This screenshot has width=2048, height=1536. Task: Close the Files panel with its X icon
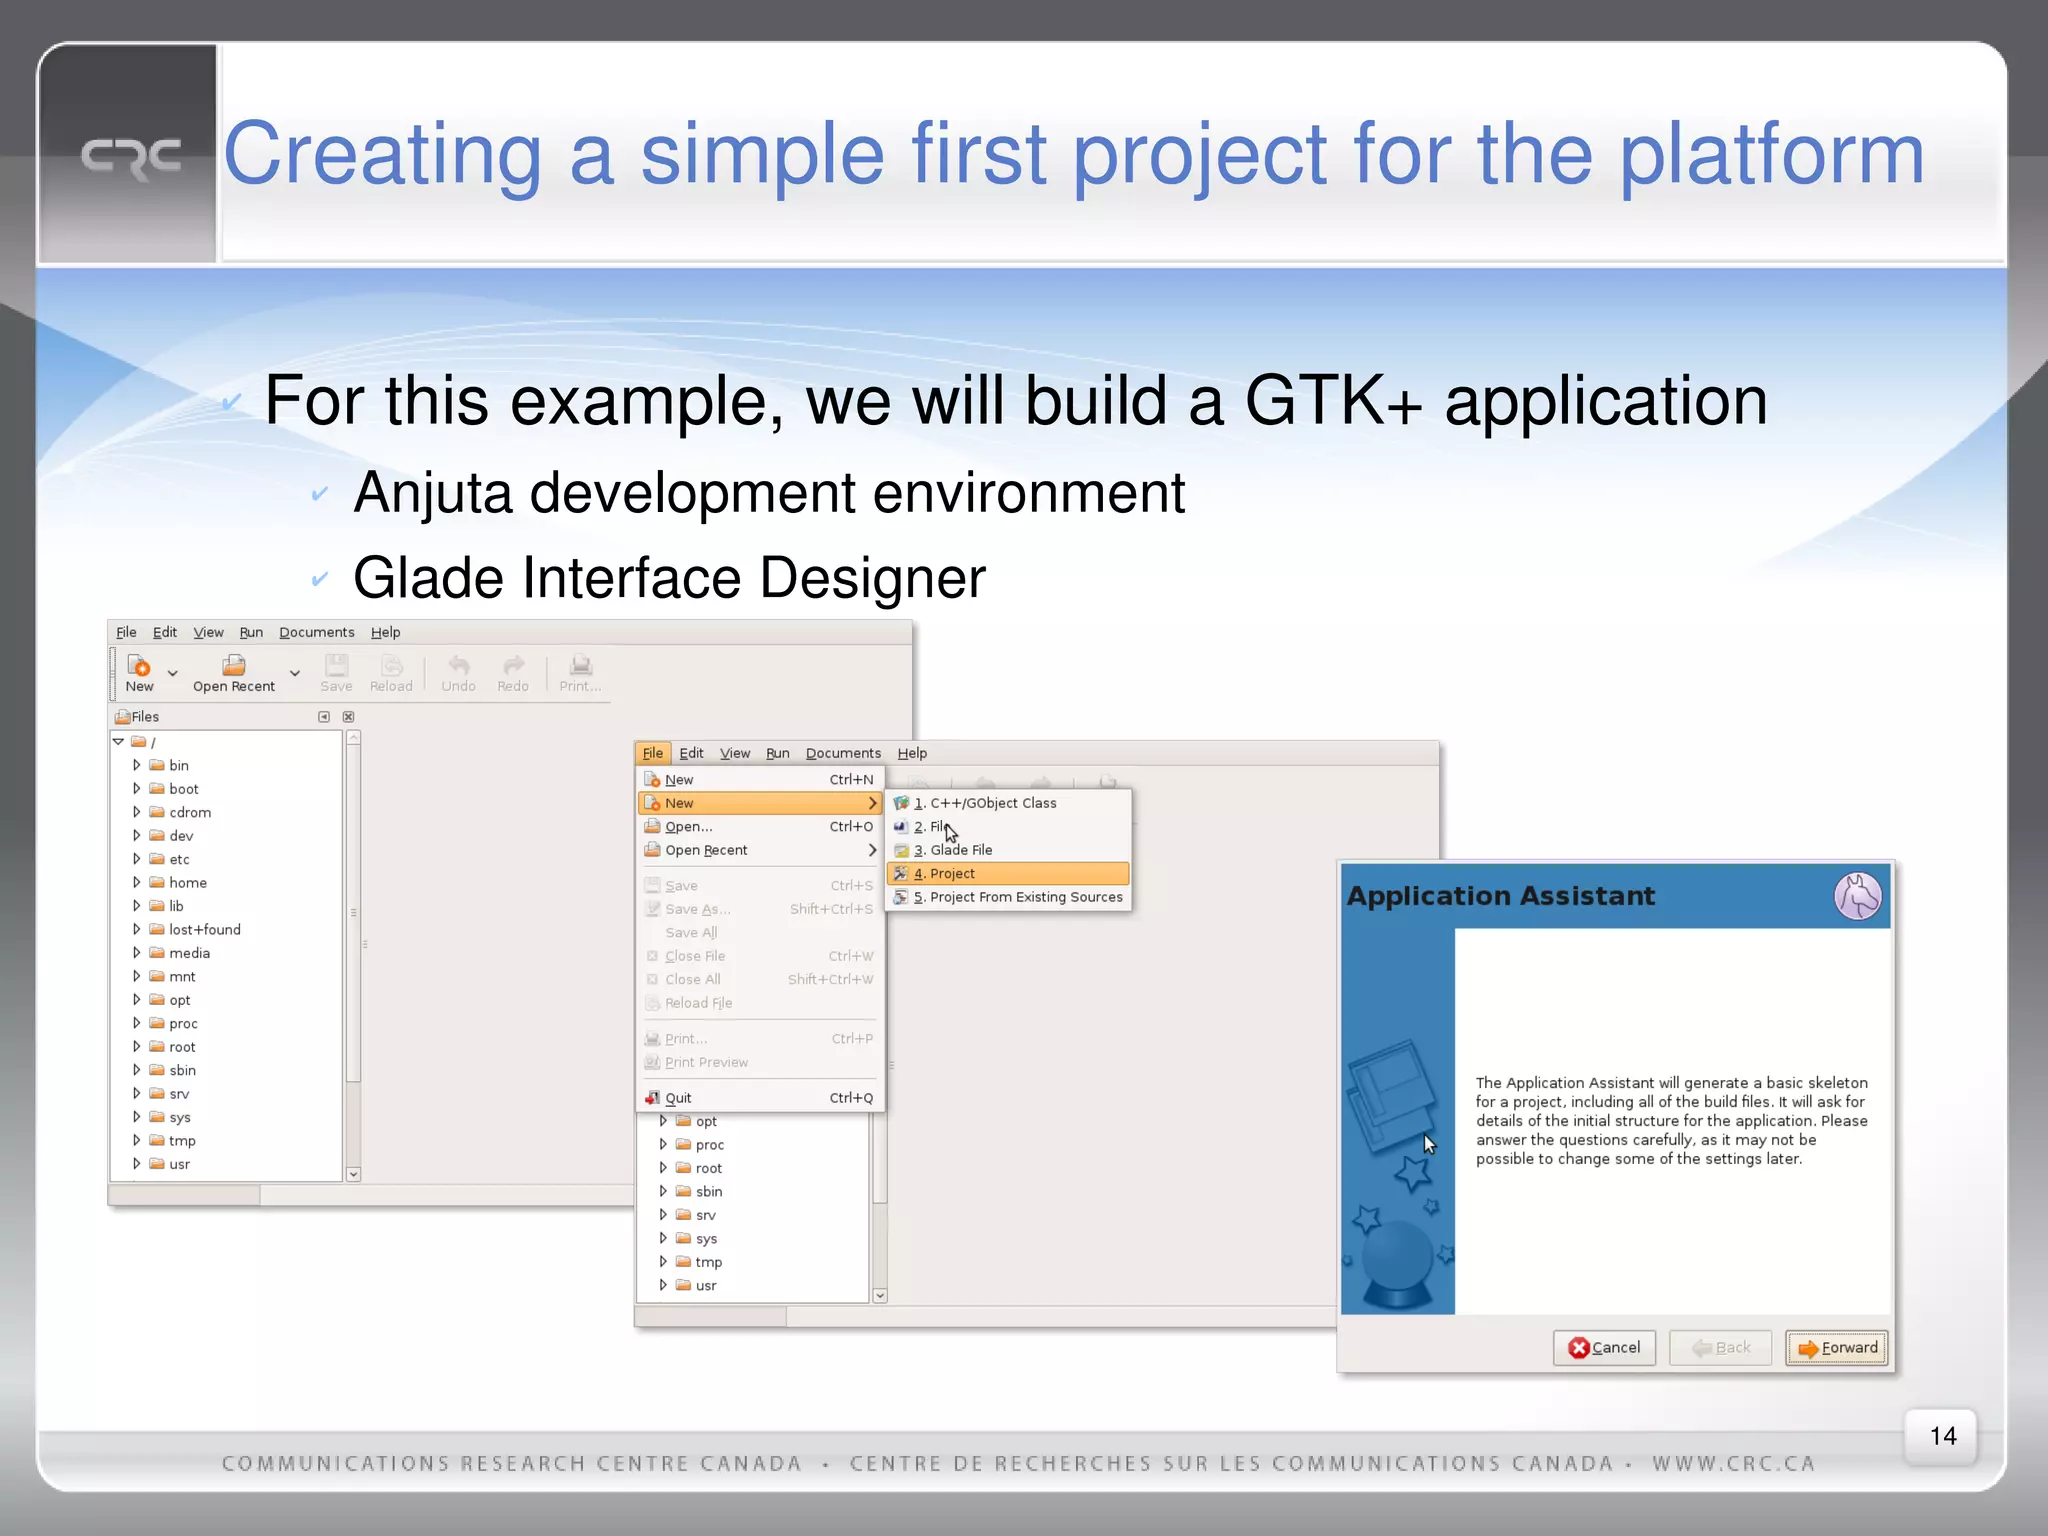pyautogui.click(x=348, y=716)
